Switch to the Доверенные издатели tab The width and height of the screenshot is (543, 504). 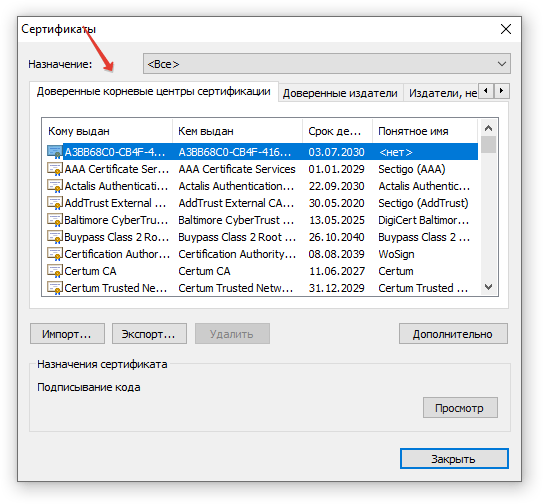[340, 93]
